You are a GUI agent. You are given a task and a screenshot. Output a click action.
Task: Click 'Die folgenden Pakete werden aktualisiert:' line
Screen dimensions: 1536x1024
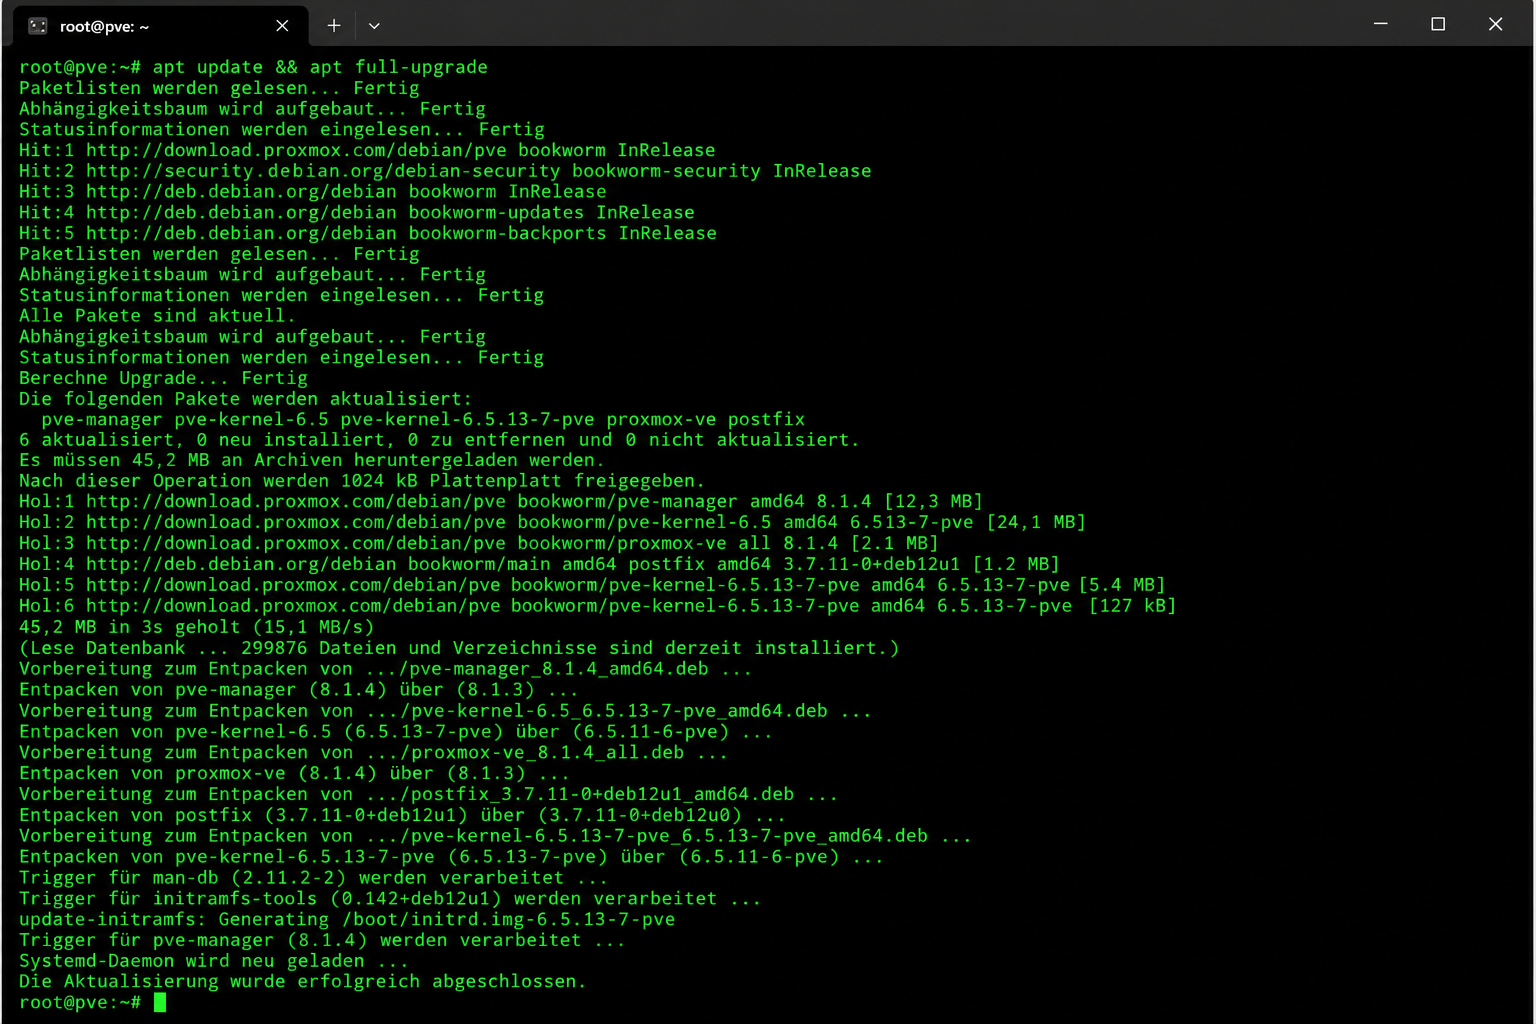245,399
